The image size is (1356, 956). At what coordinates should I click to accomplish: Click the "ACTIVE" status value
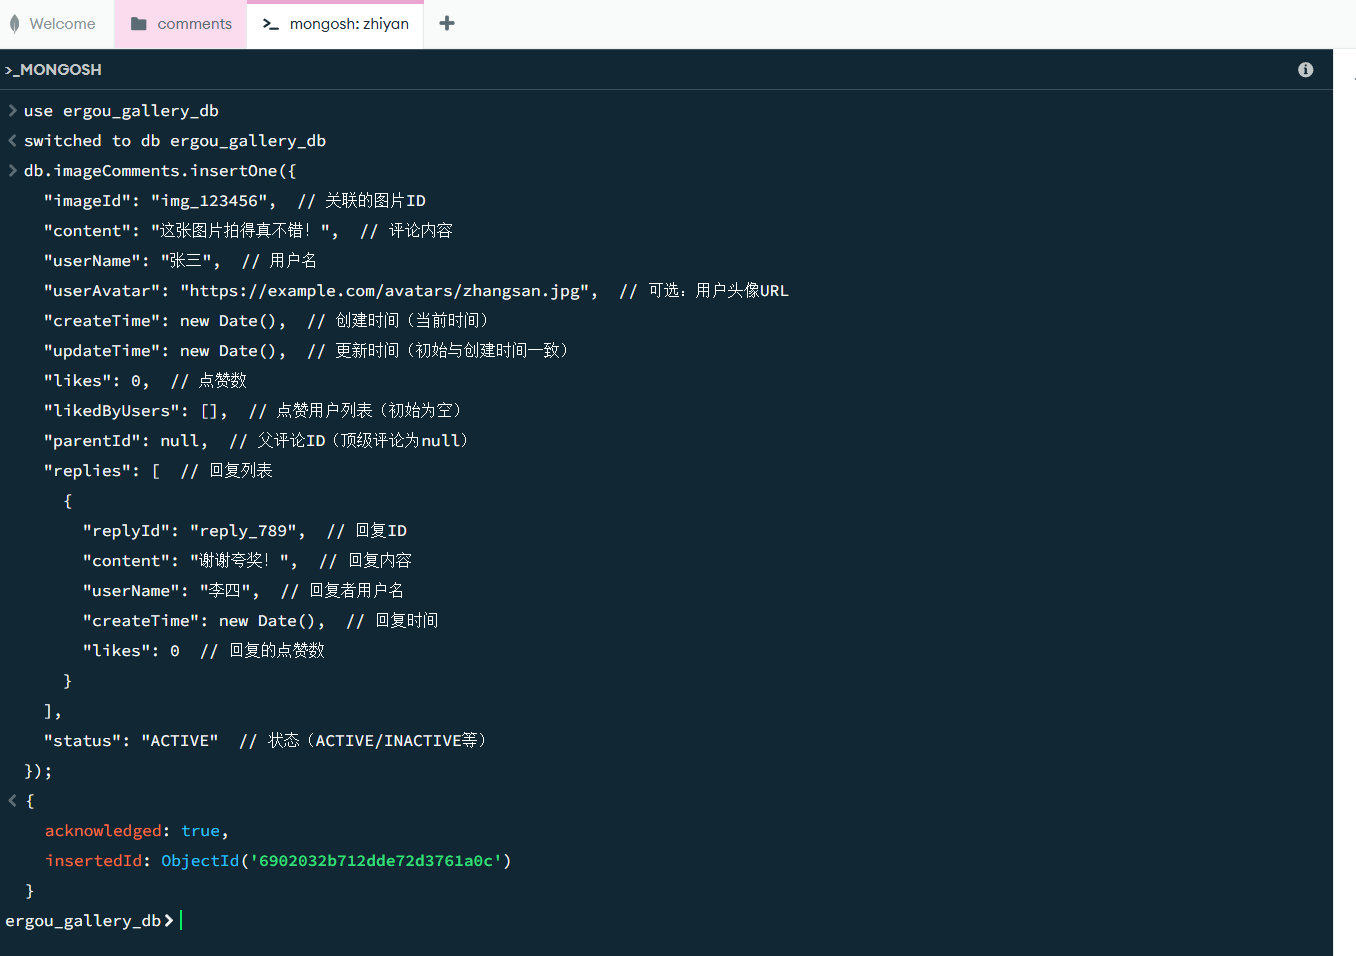[x=180, y=741]
